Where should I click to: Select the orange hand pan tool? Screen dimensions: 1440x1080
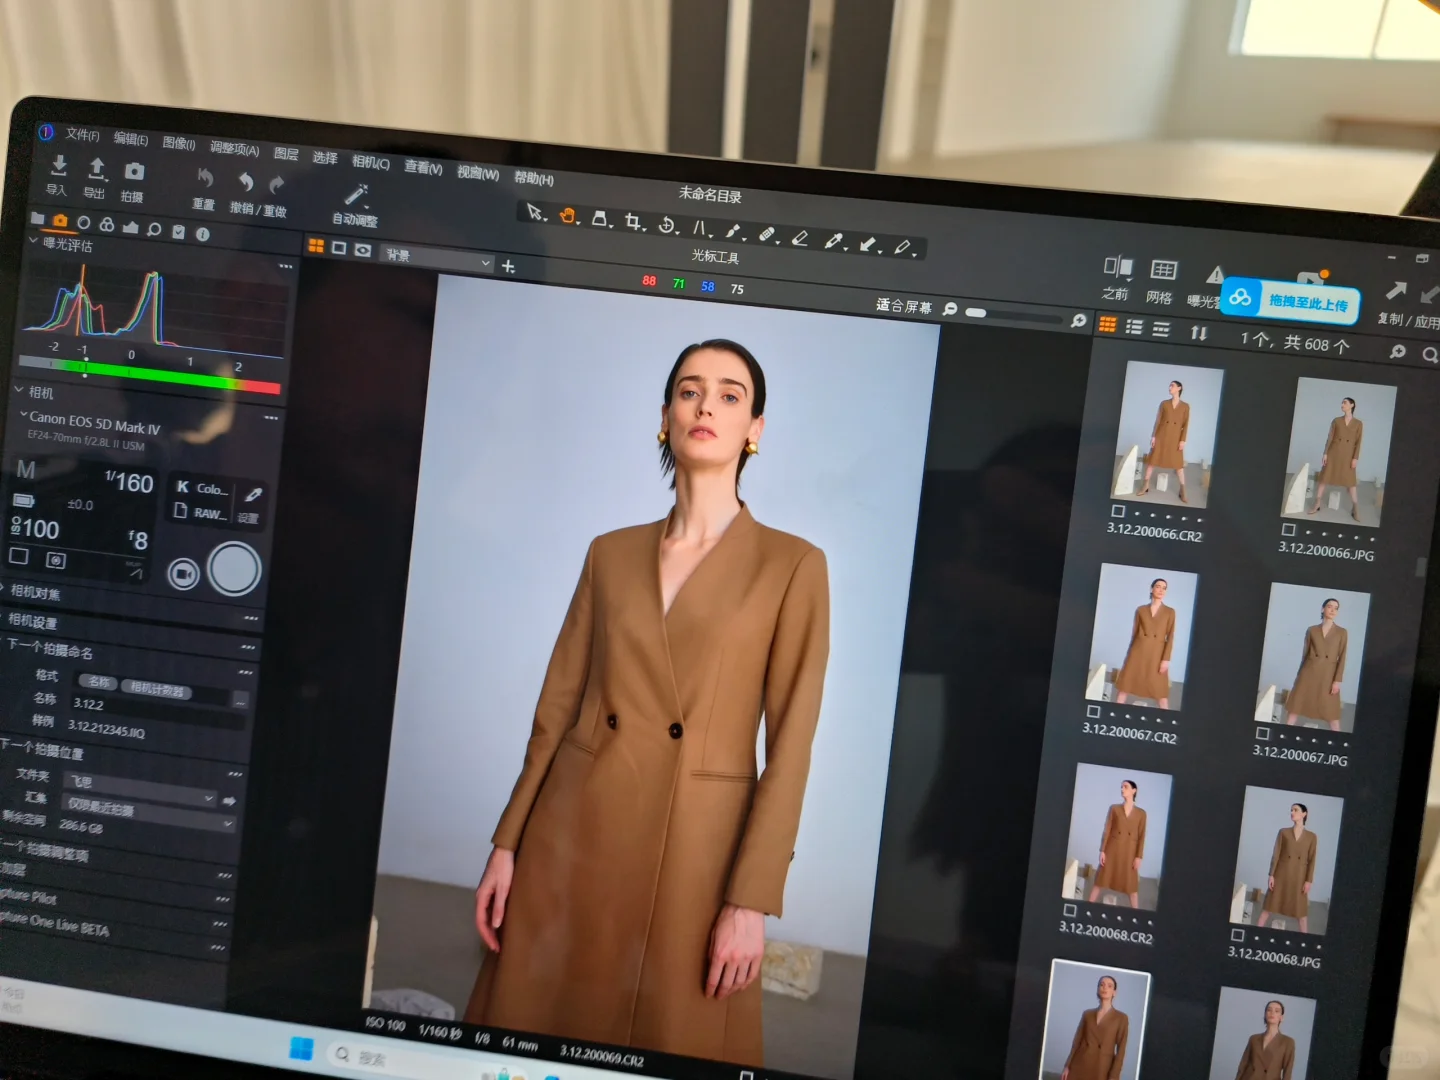[x=568, y=215]
